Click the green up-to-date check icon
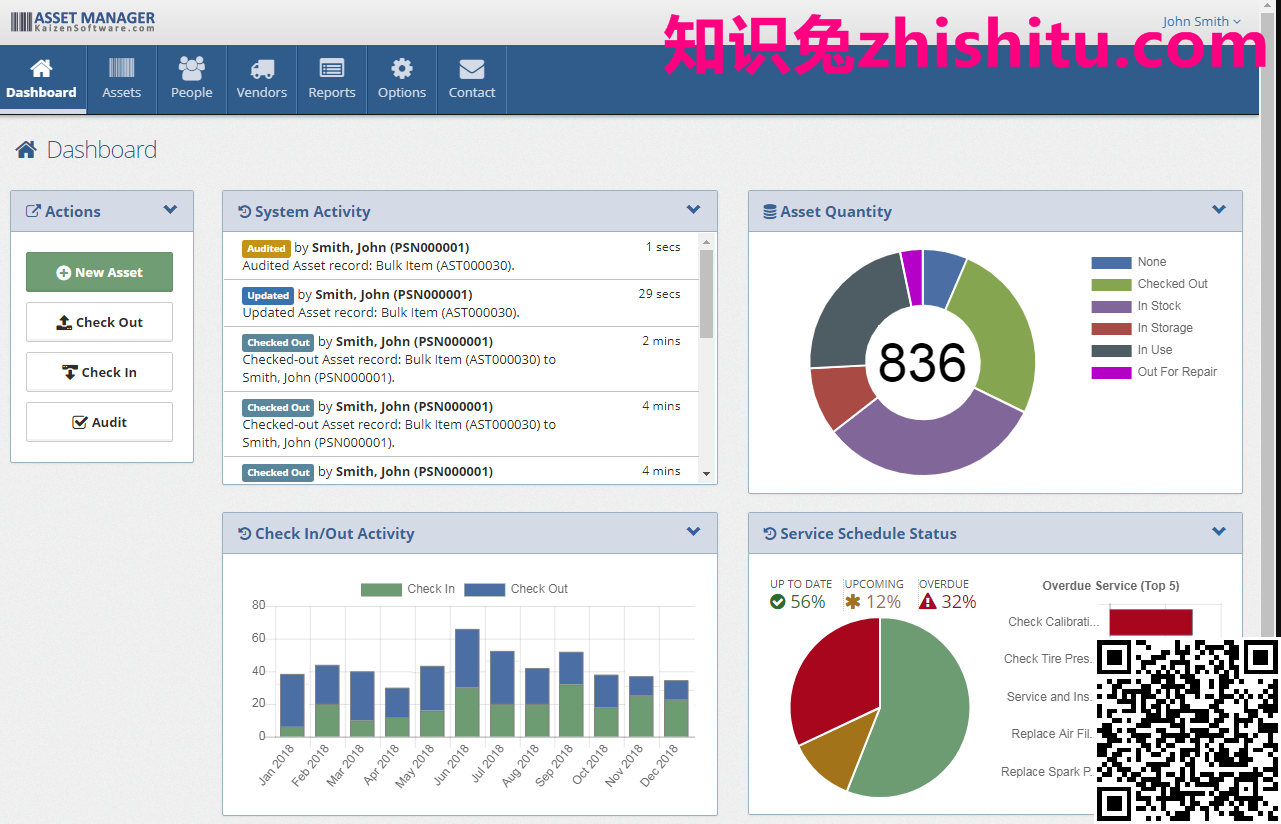This screenshot has height=824, width=1281. (x=778, y=601)
